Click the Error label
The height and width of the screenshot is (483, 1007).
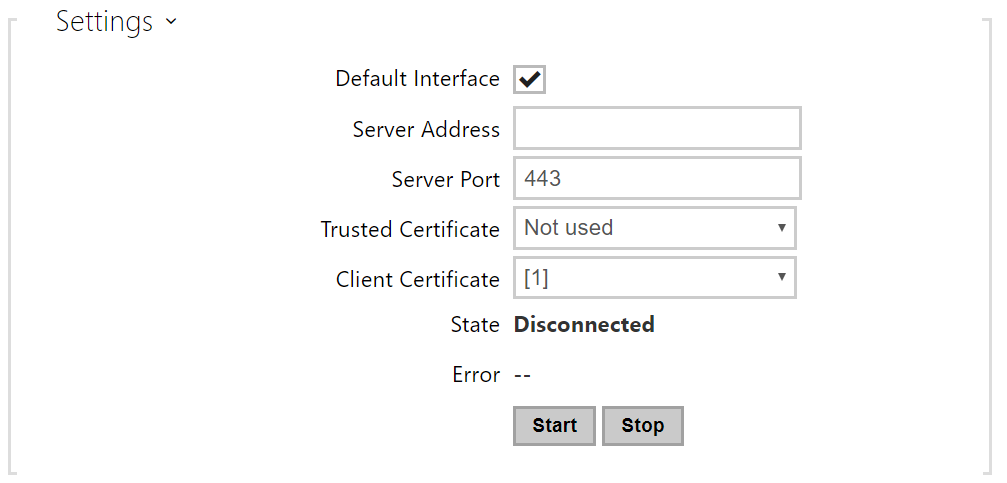pos(476,375)
